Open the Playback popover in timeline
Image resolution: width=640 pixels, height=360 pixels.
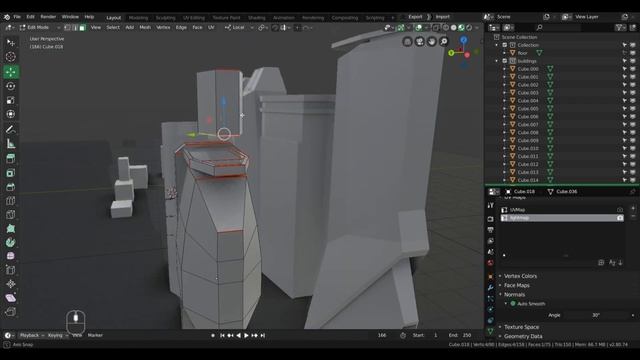click(31, 336)
